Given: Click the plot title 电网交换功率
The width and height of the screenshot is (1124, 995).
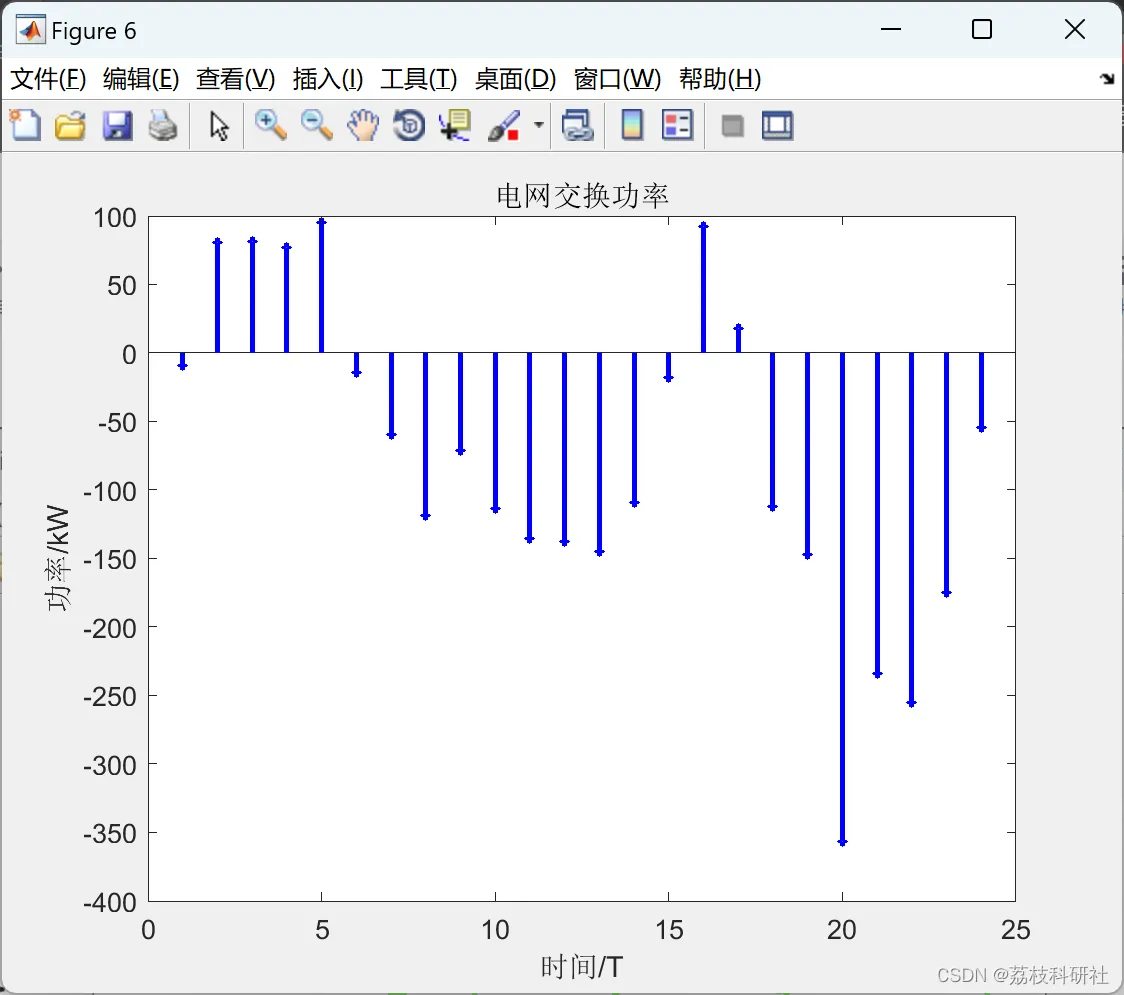Looking at the screenshot, I should click(x=582, y=196).
